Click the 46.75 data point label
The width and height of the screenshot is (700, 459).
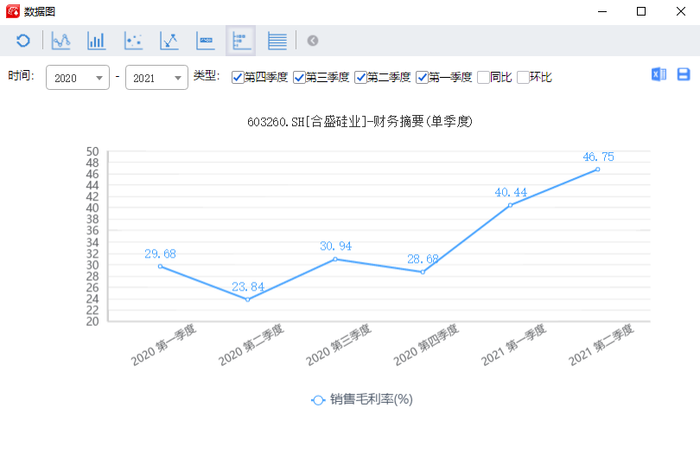pyautogui.click(x=598, y=157)
